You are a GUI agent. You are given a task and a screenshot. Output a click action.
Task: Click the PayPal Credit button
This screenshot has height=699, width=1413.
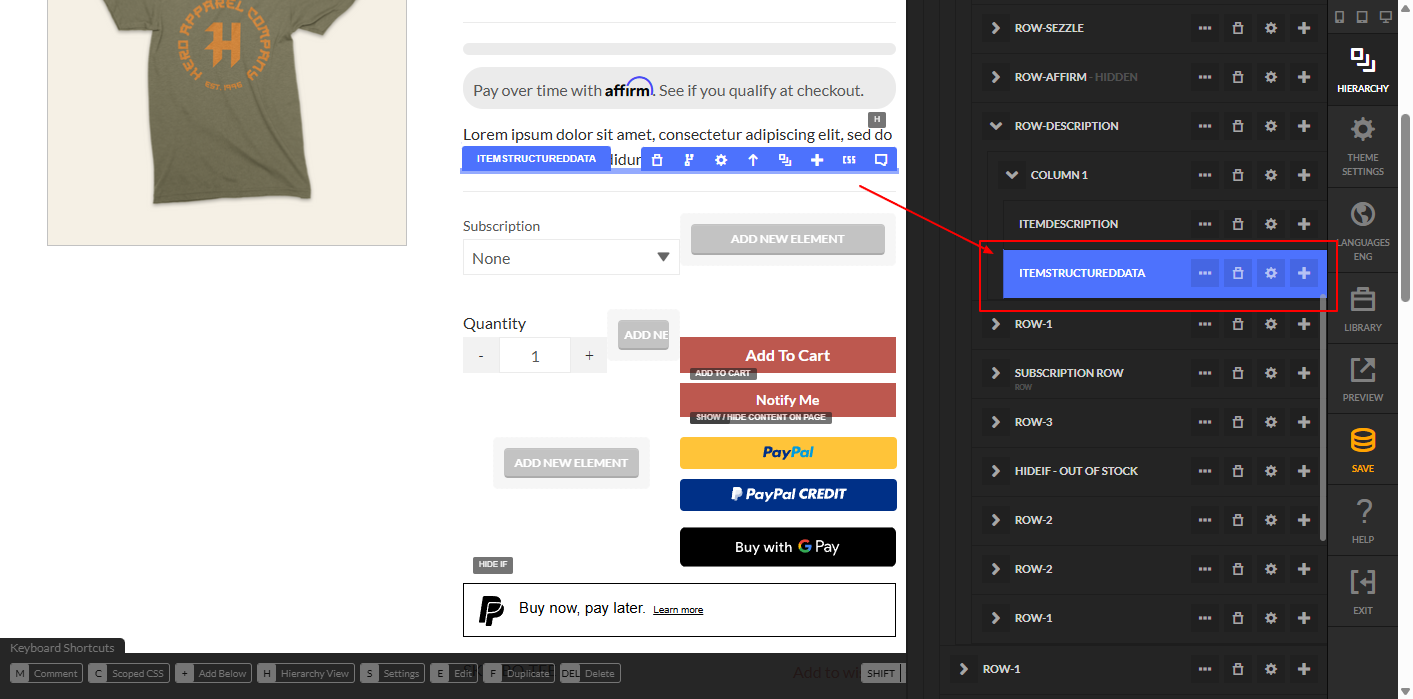pyautogui.click(x=788, y=494)
